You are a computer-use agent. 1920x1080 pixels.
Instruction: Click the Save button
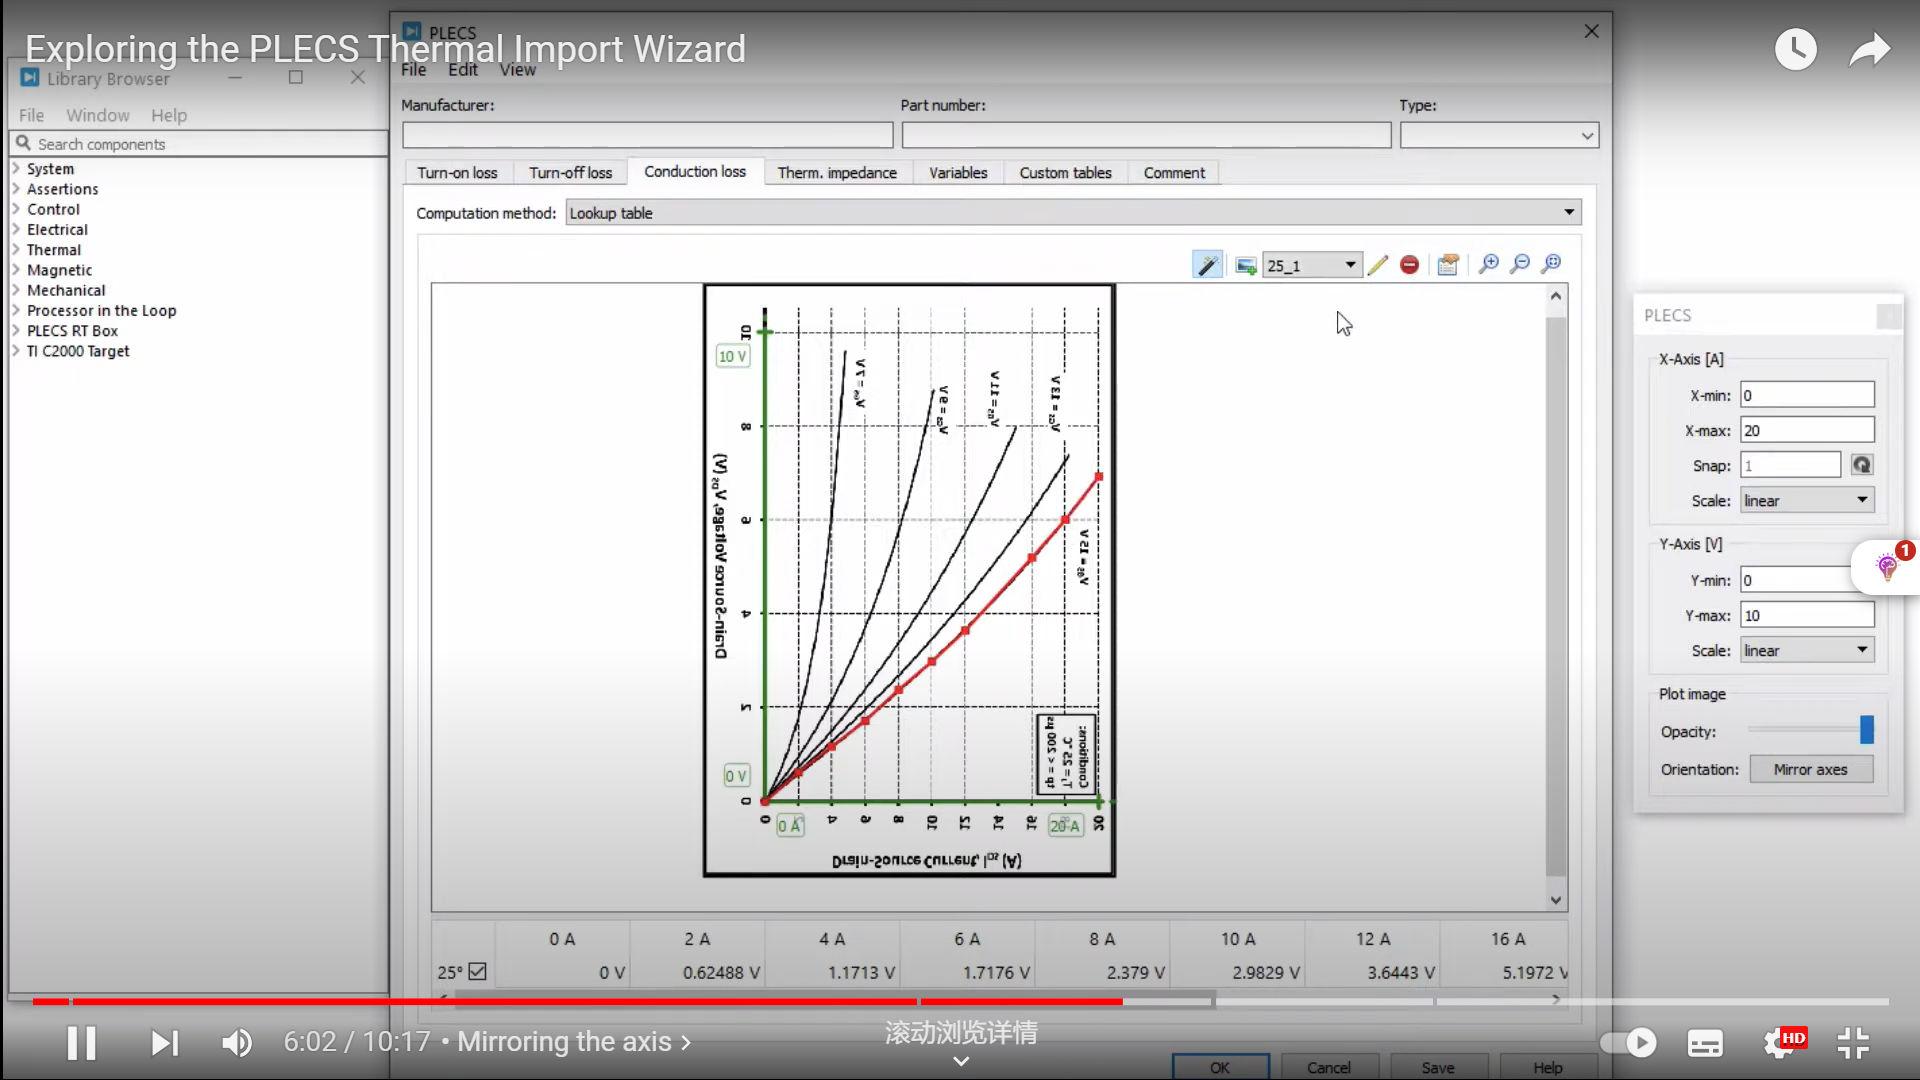tap(1438, 1067)
